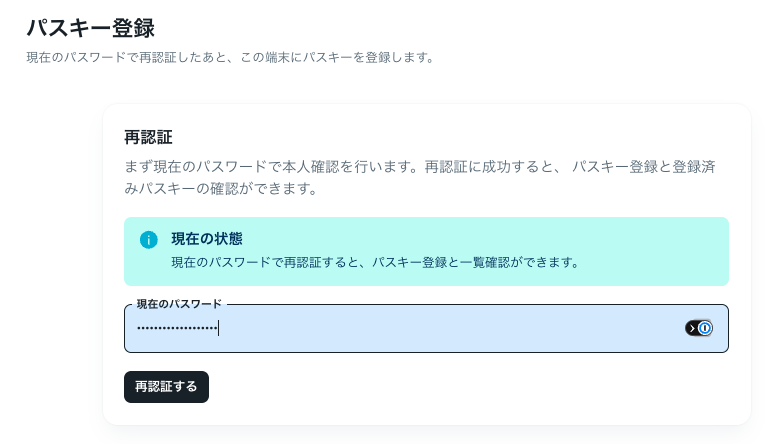This screenshot has width=765, height=444.
Task: Click the teal banner text about 一覧確認
Action: [x=374, y=262]
